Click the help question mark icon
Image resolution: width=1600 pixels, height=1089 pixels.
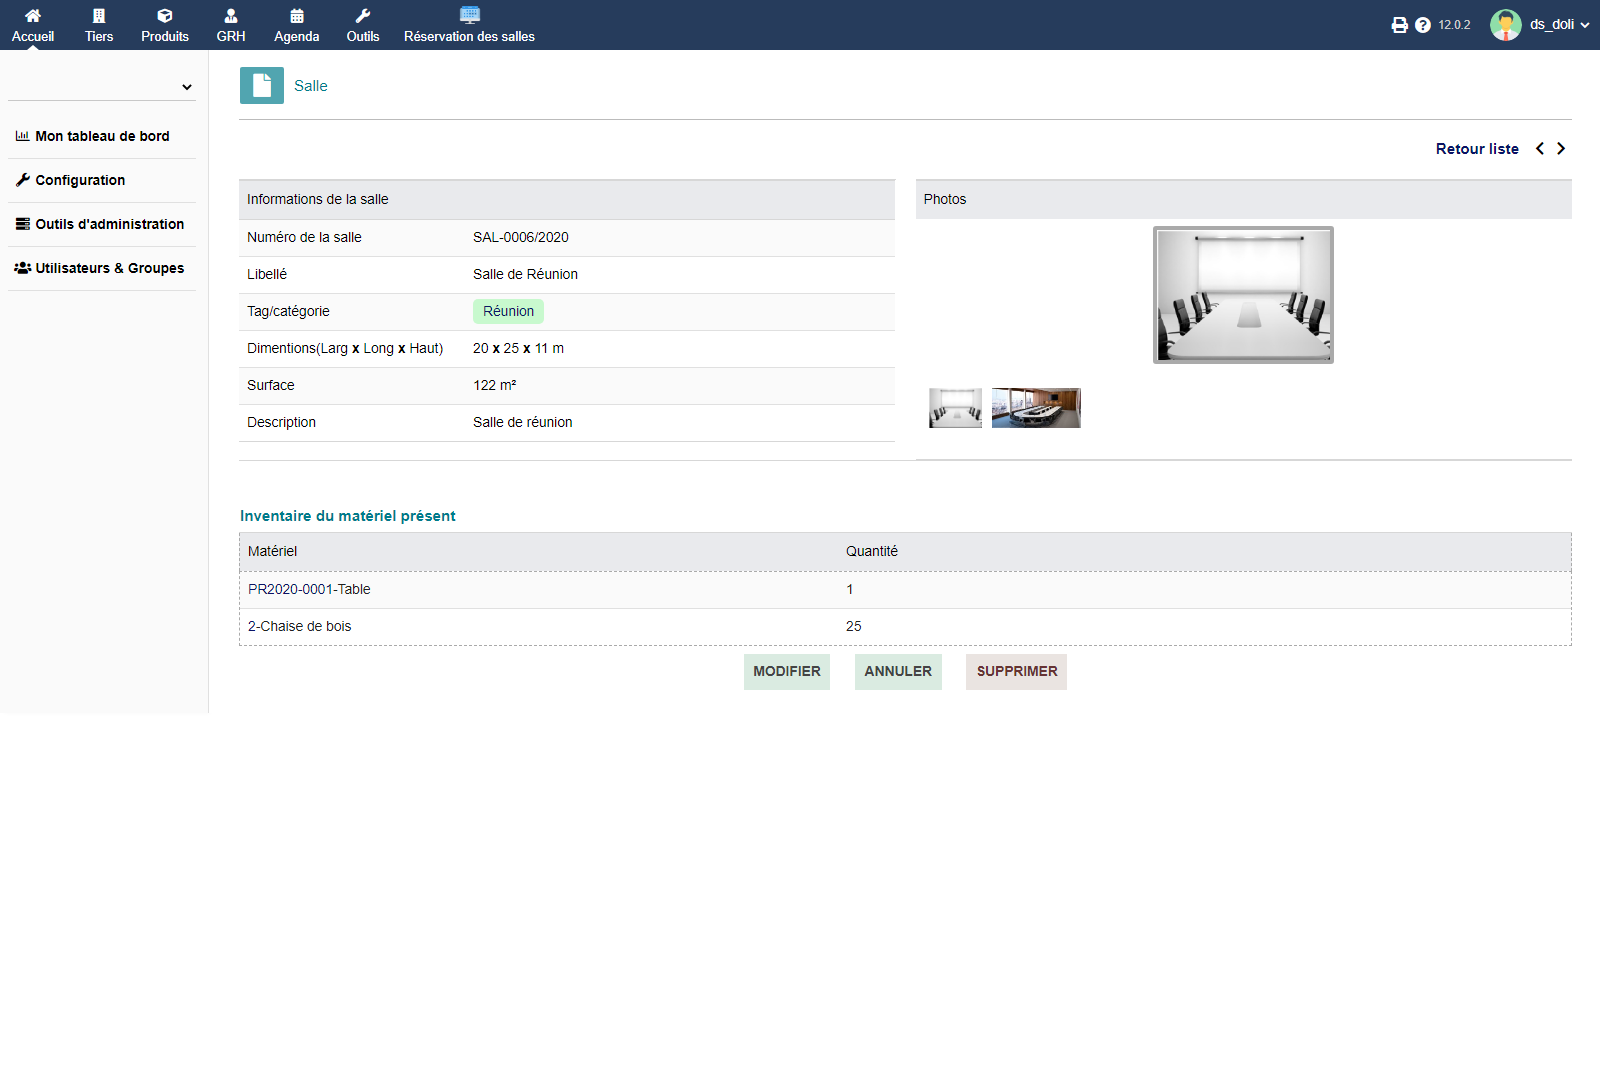point(1423,25)
